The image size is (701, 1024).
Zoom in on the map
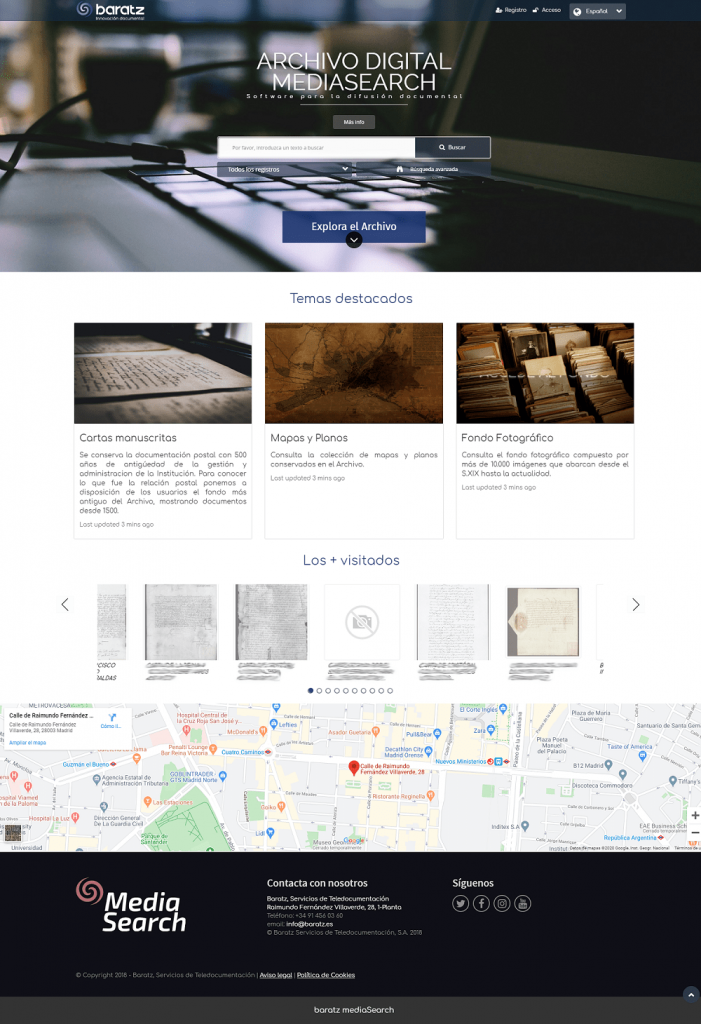pos(694,815)
